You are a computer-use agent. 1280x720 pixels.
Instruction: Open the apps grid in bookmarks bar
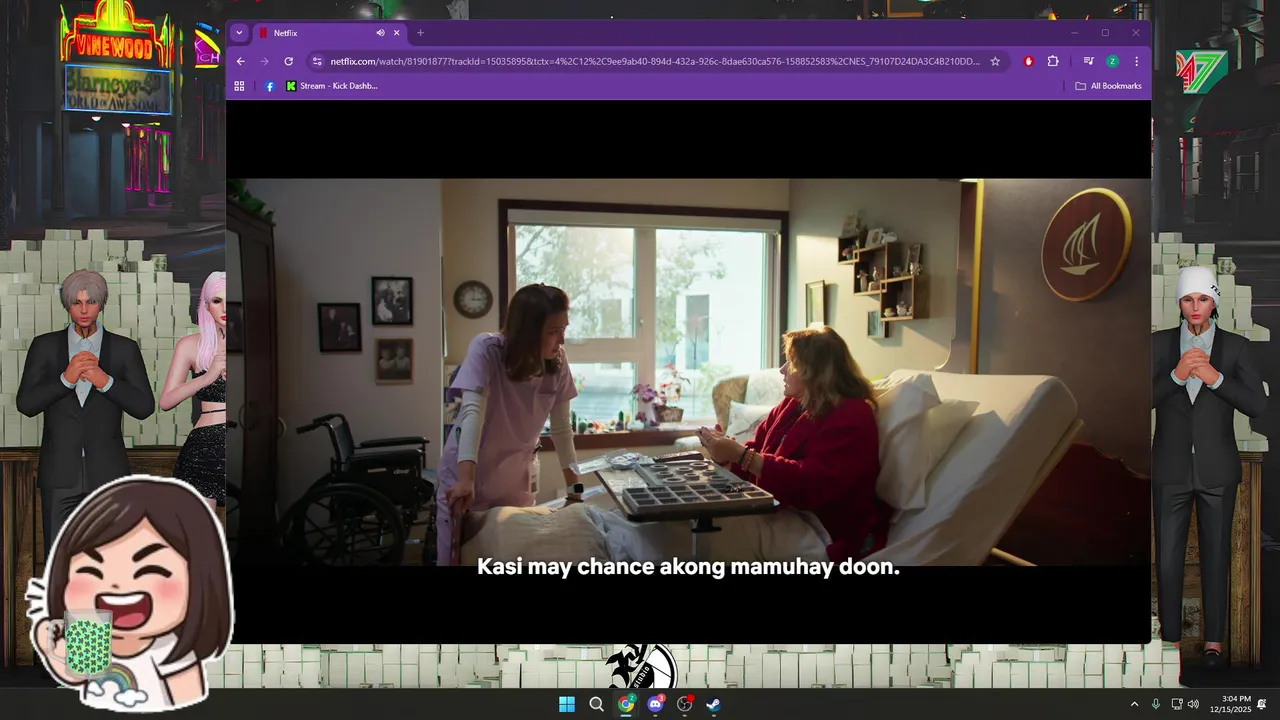[239, 86]
